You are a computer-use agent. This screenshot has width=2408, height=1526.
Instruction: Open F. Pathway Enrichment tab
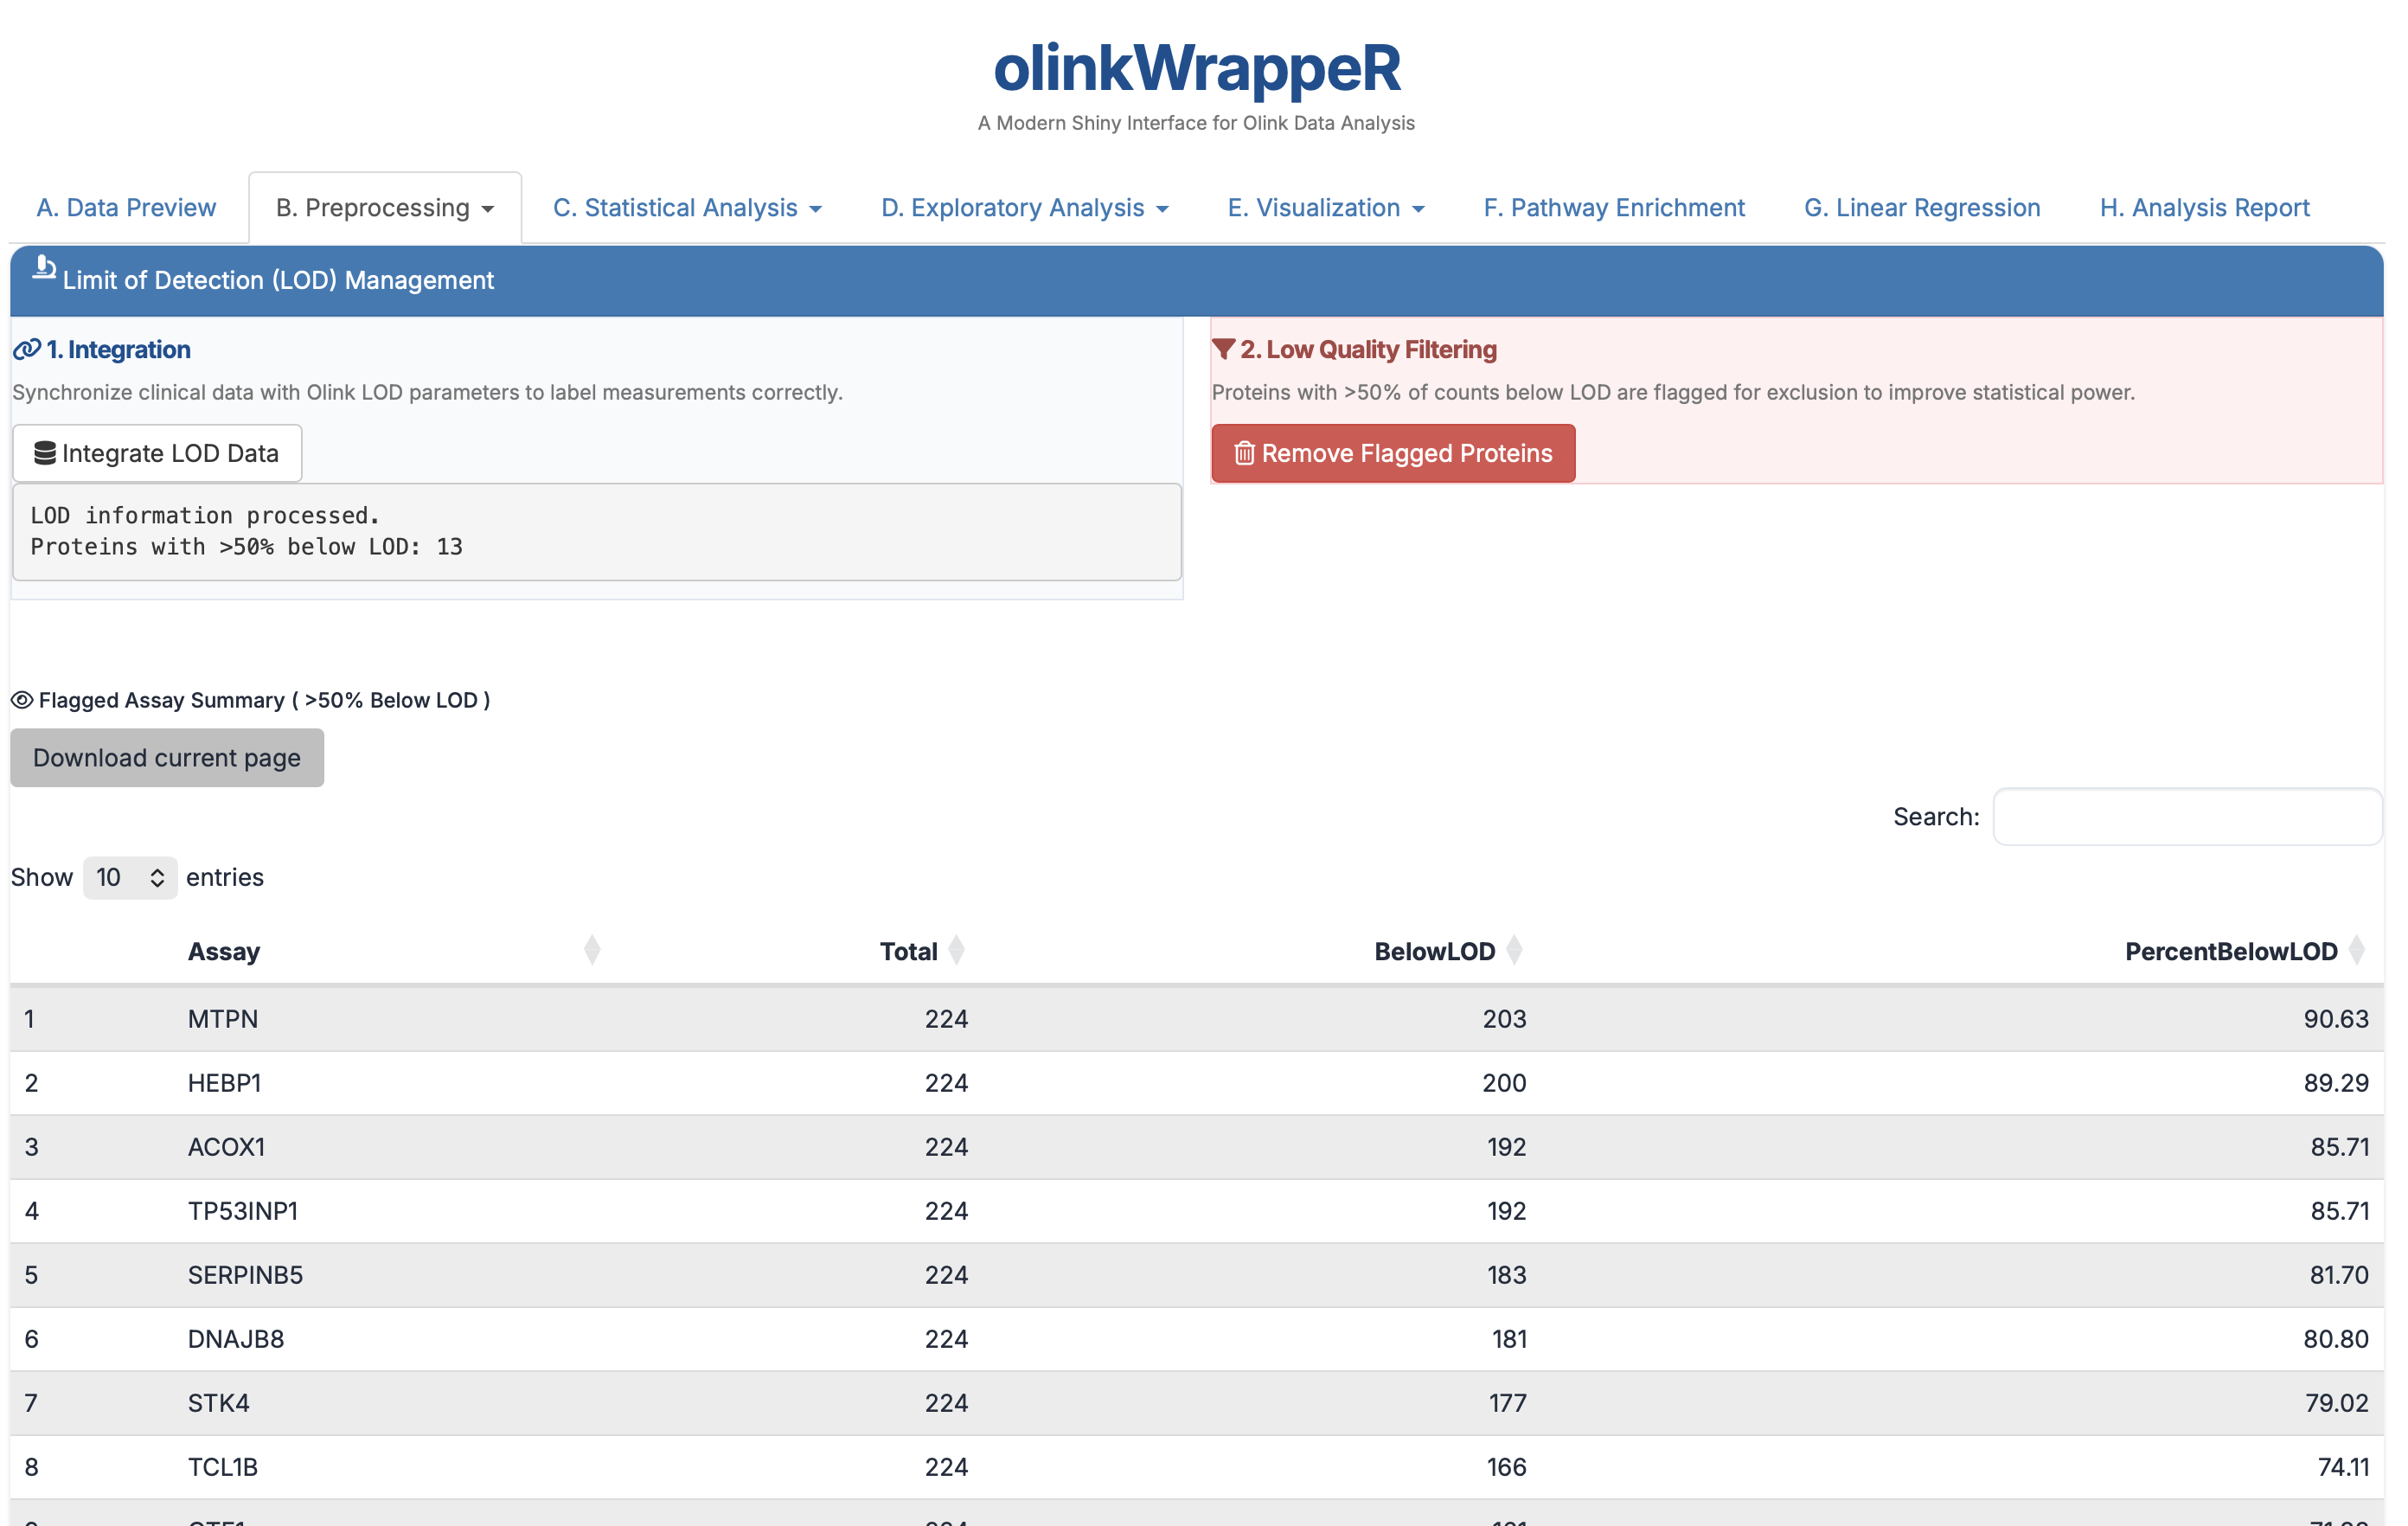pyautogui.click(x=1613, y=208)
